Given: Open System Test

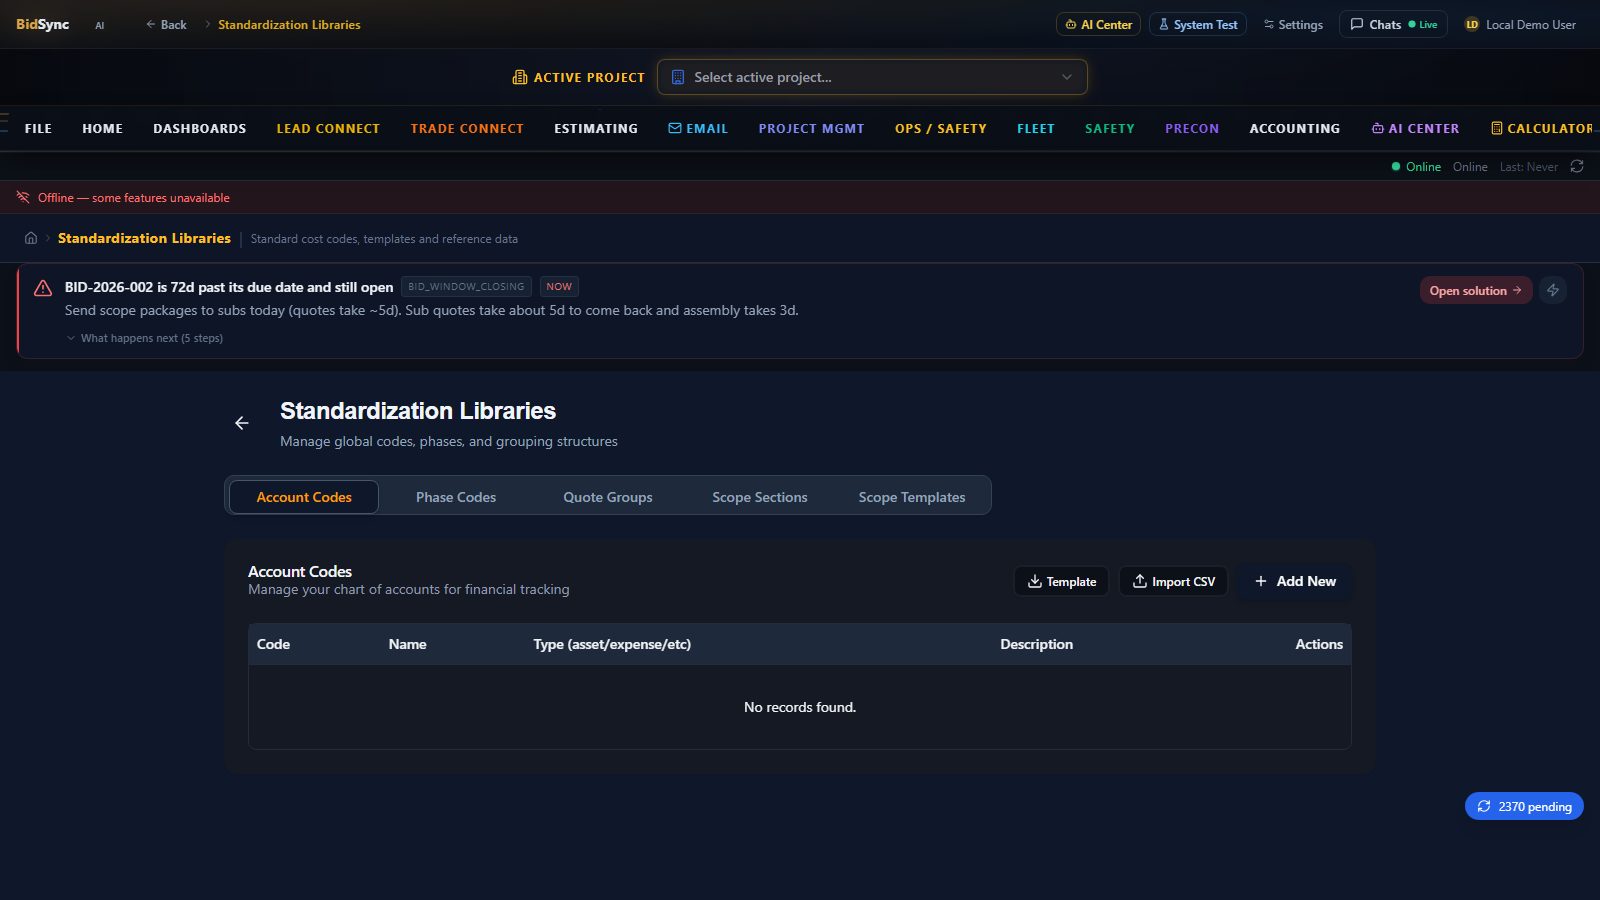Looking at the screenshot, I should click(x=1197, y=24).
